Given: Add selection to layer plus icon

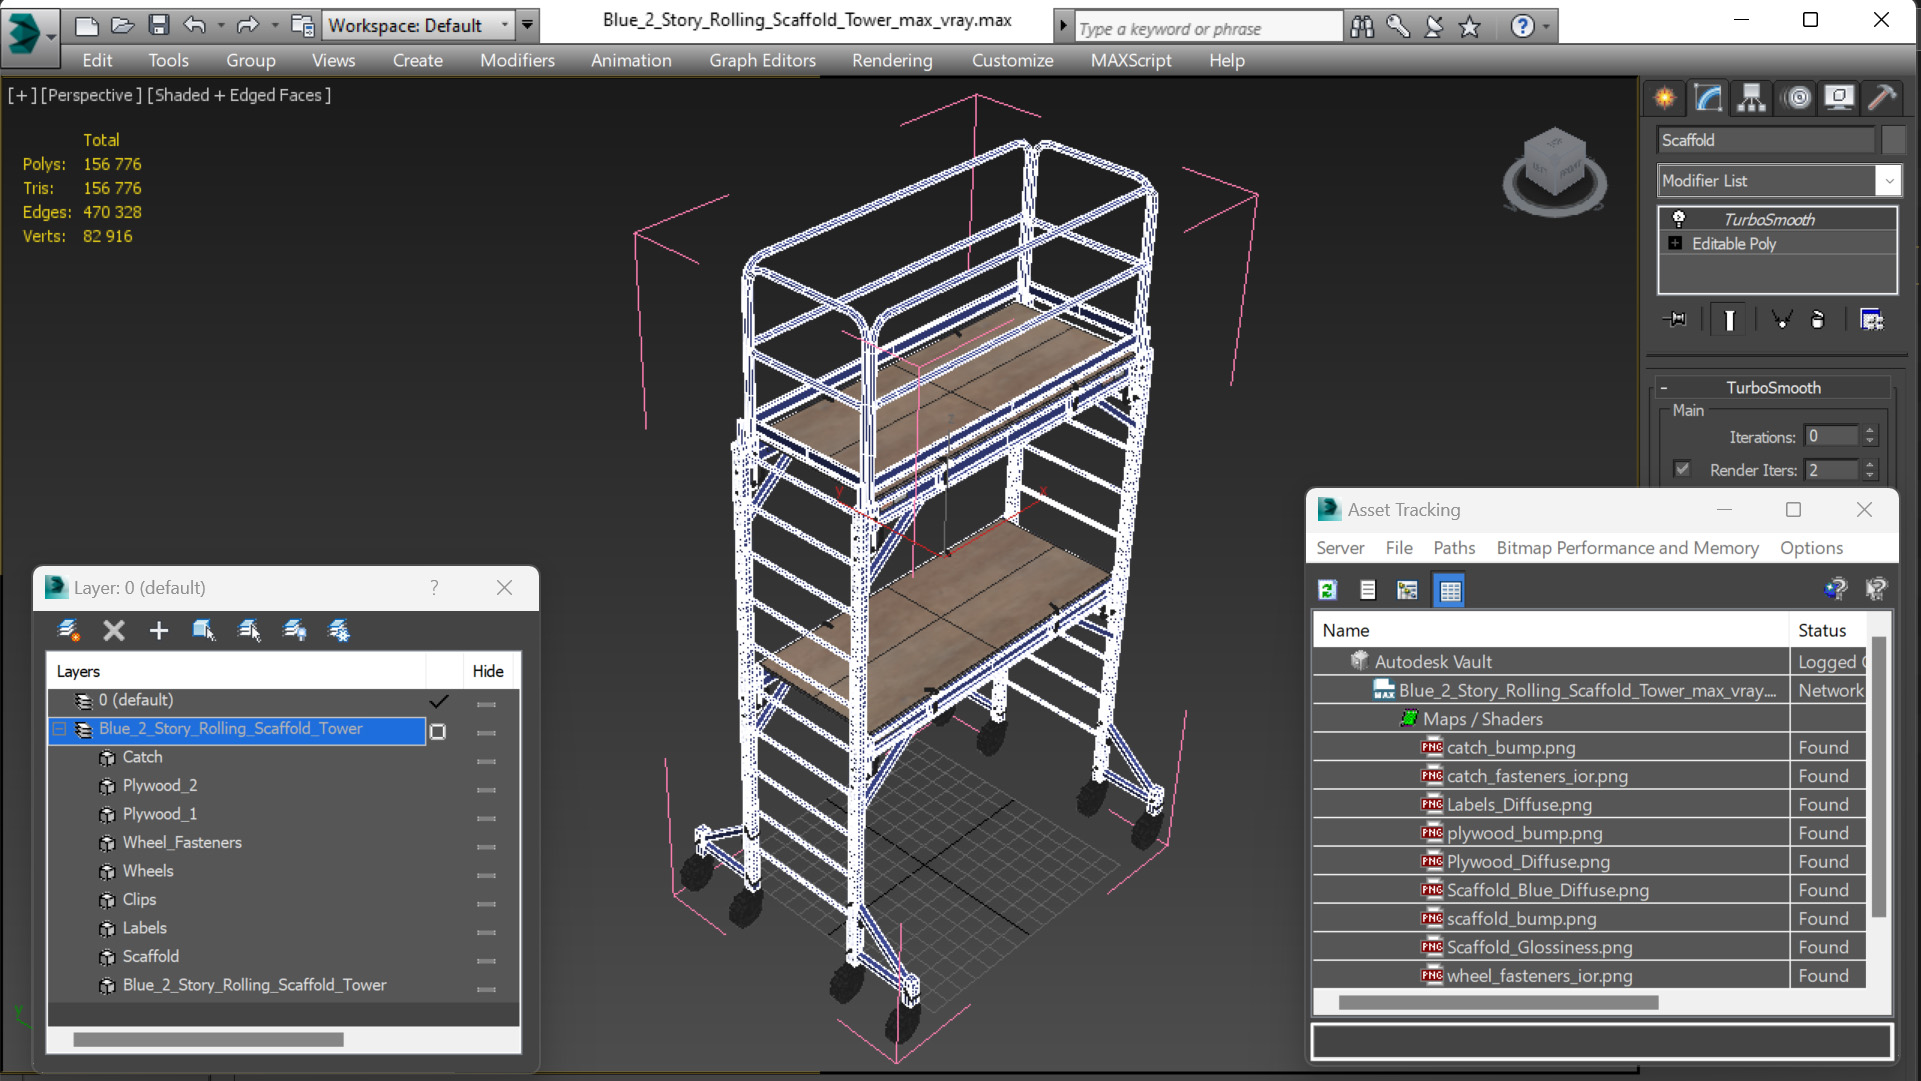Looking at the screenshot, I should (x=159, y=630).
